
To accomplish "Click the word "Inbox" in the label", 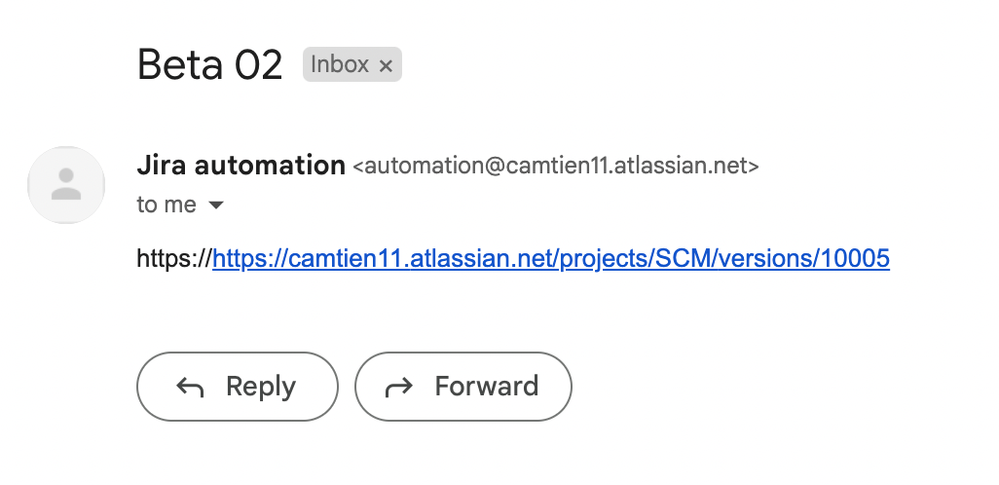I will (x=340, y=64).
